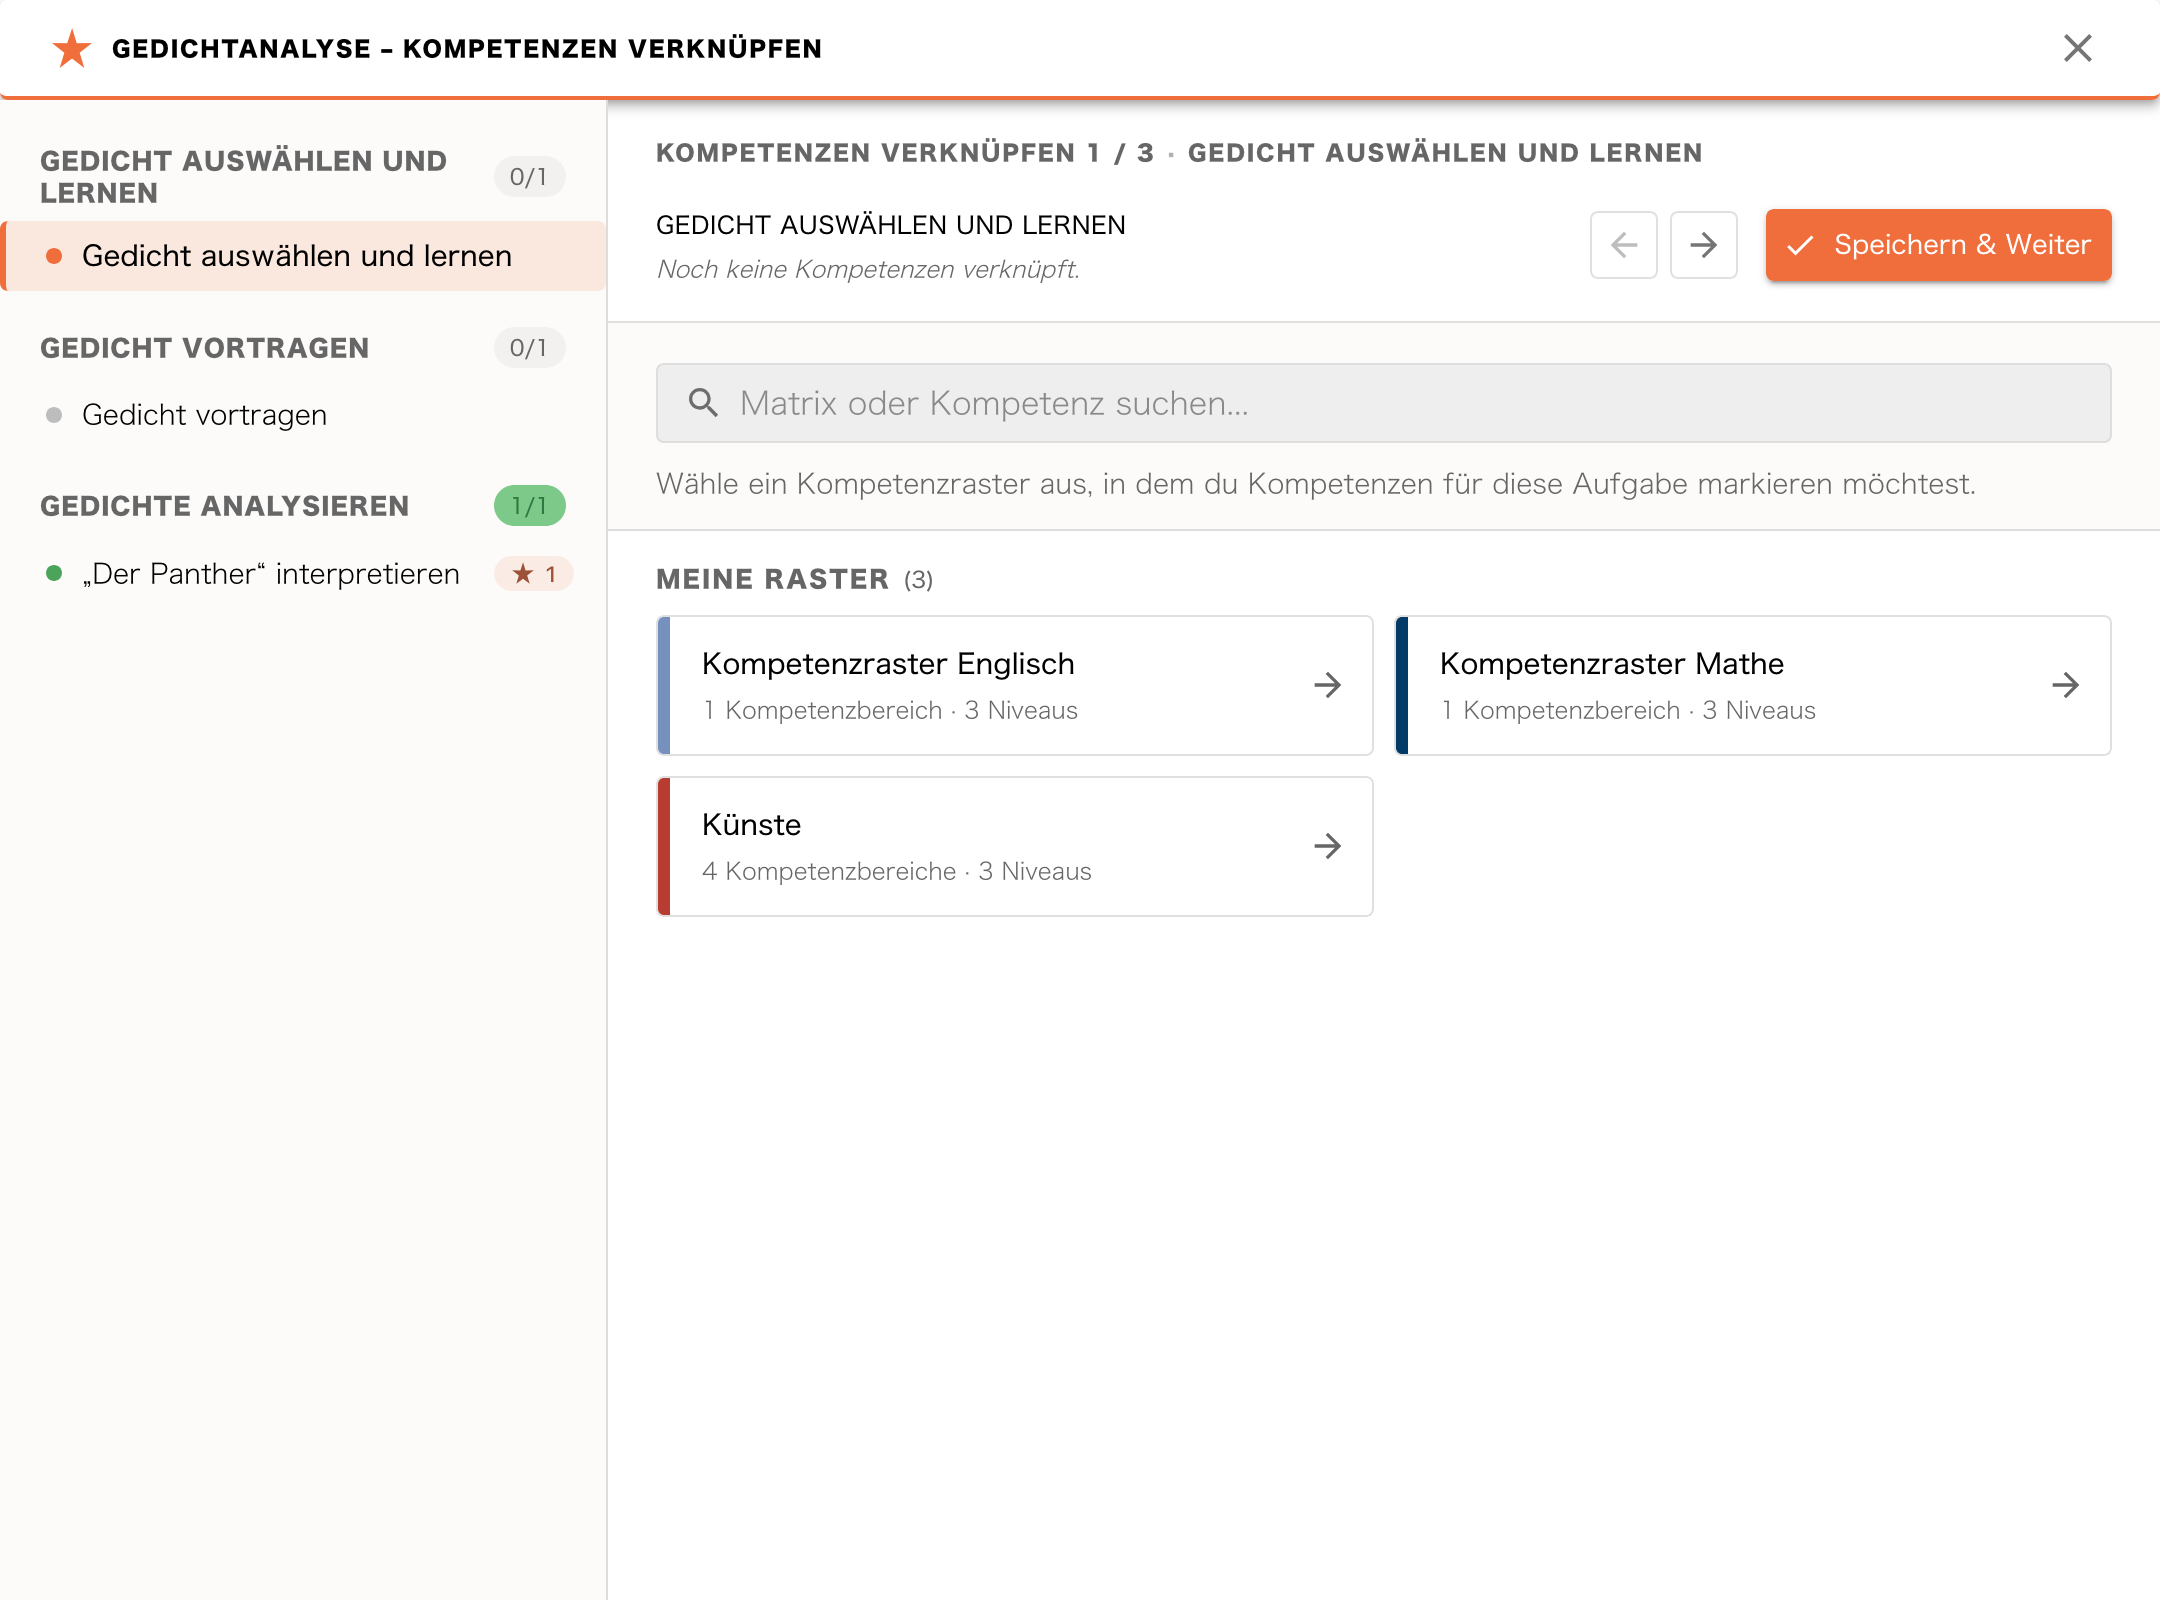Click arrow on Kompetenzraster Englisch card

click(1327, 685)
